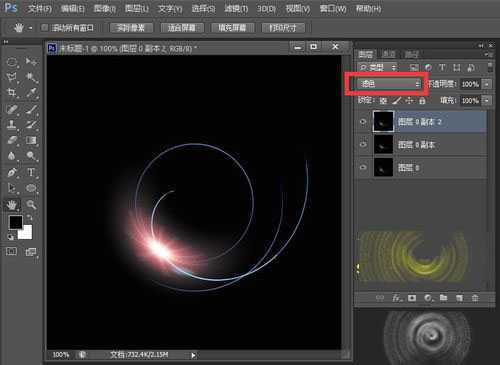The height and width of the screenshot is (365, 500).
Task: Open the Filter (T) menu
Action: [x=236, y=9]
